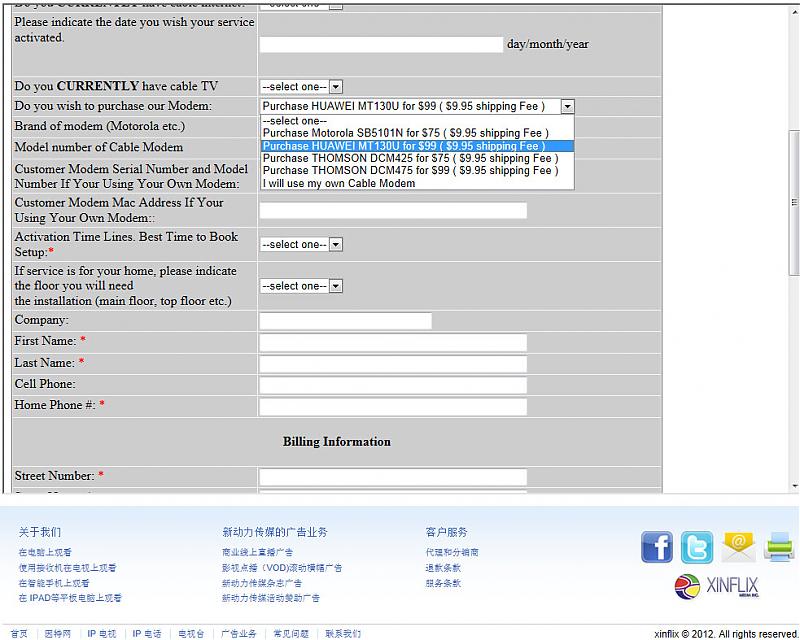Open the CURRENTLY have cable TV dropdown
Viewport: 800px width, 640px height.
click(x=301, y=87)
